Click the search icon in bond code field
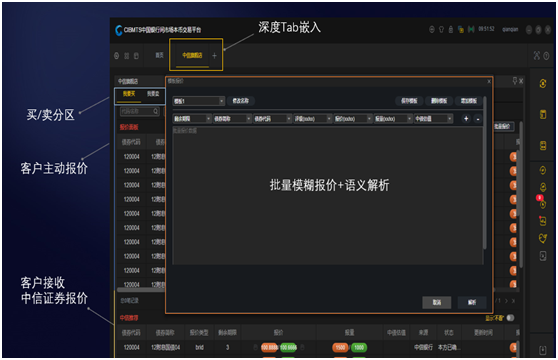558x360 pixels. 156,111
